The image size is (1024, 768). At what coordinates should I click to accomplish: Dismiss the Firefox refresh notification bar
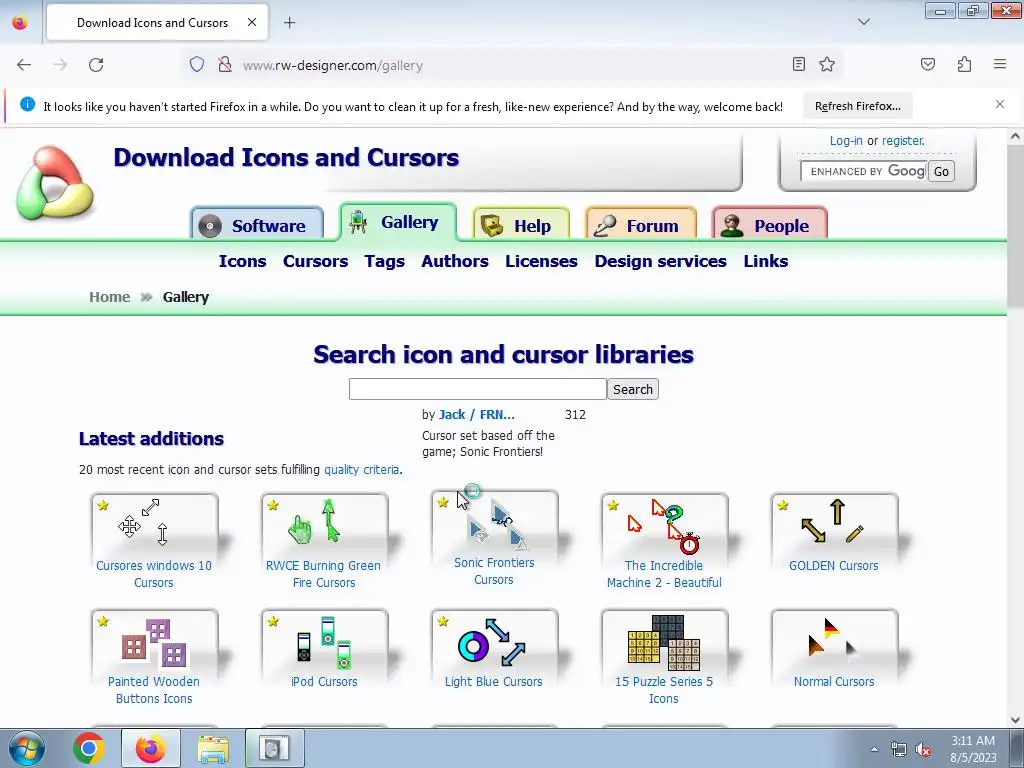click(x=999, y=104)
